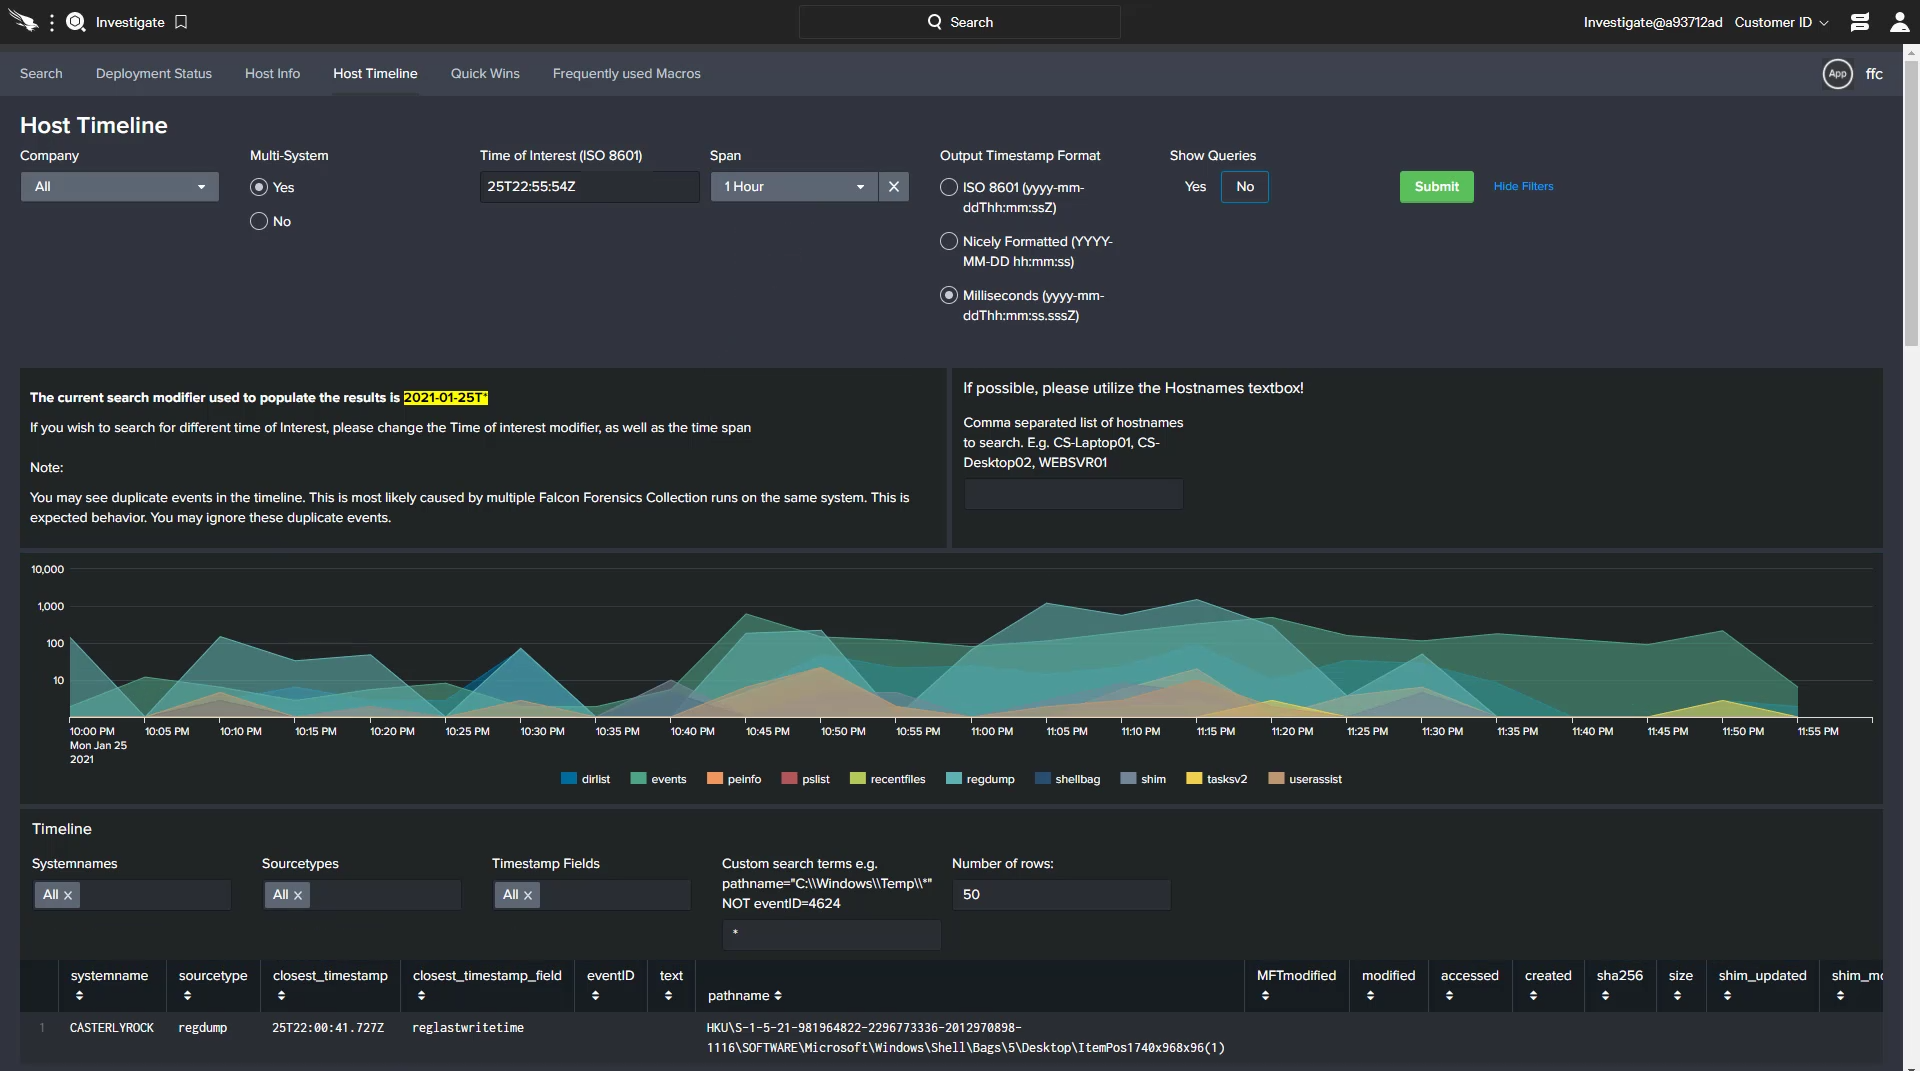Click the Investigate magnifier icon
1920x1071 pixels.
(76, 22)
